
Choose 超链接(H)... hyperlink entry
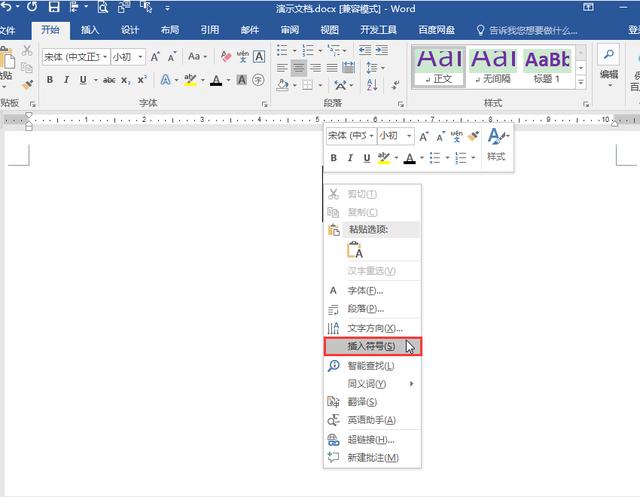coord(370,439)
